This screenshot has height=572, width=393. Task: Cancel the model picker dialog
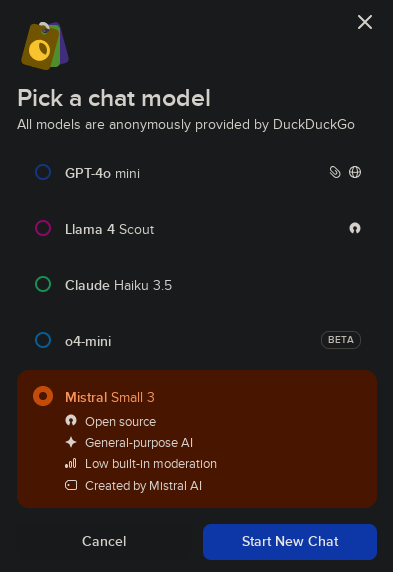(104, 542)
